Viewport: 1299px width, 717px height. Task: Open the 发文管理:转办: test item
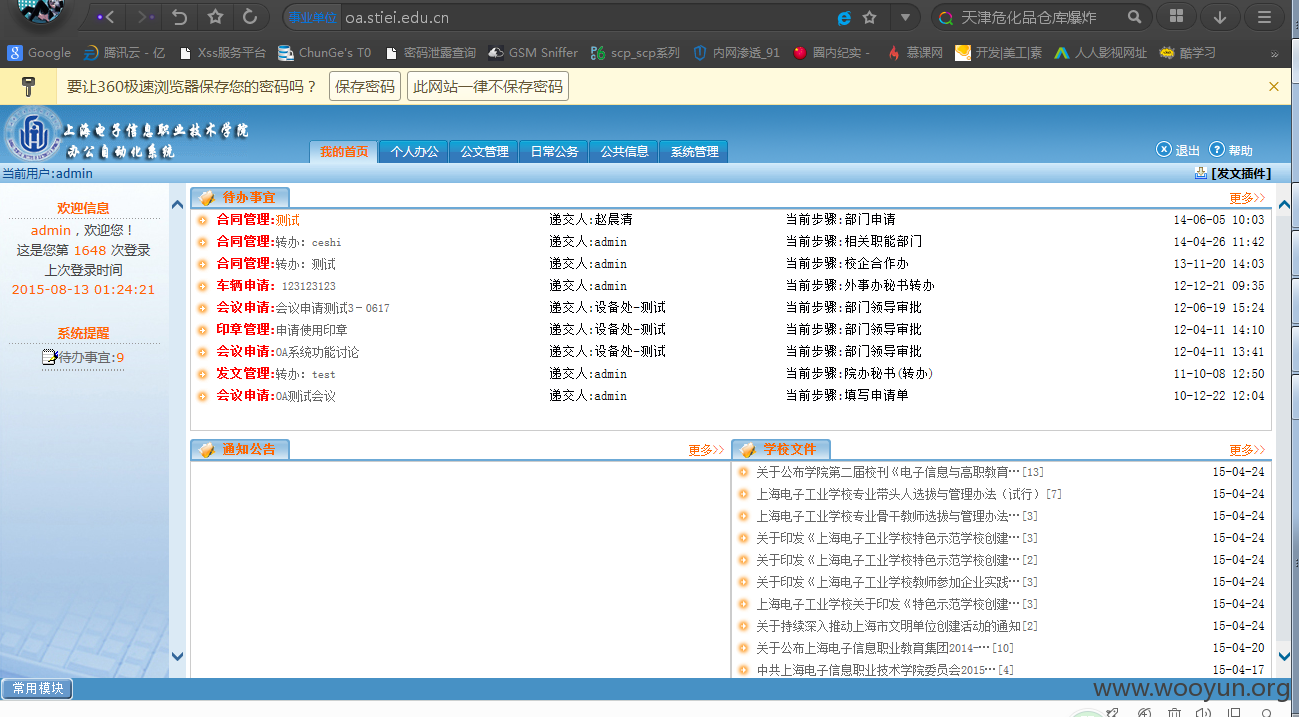[276, 374]
